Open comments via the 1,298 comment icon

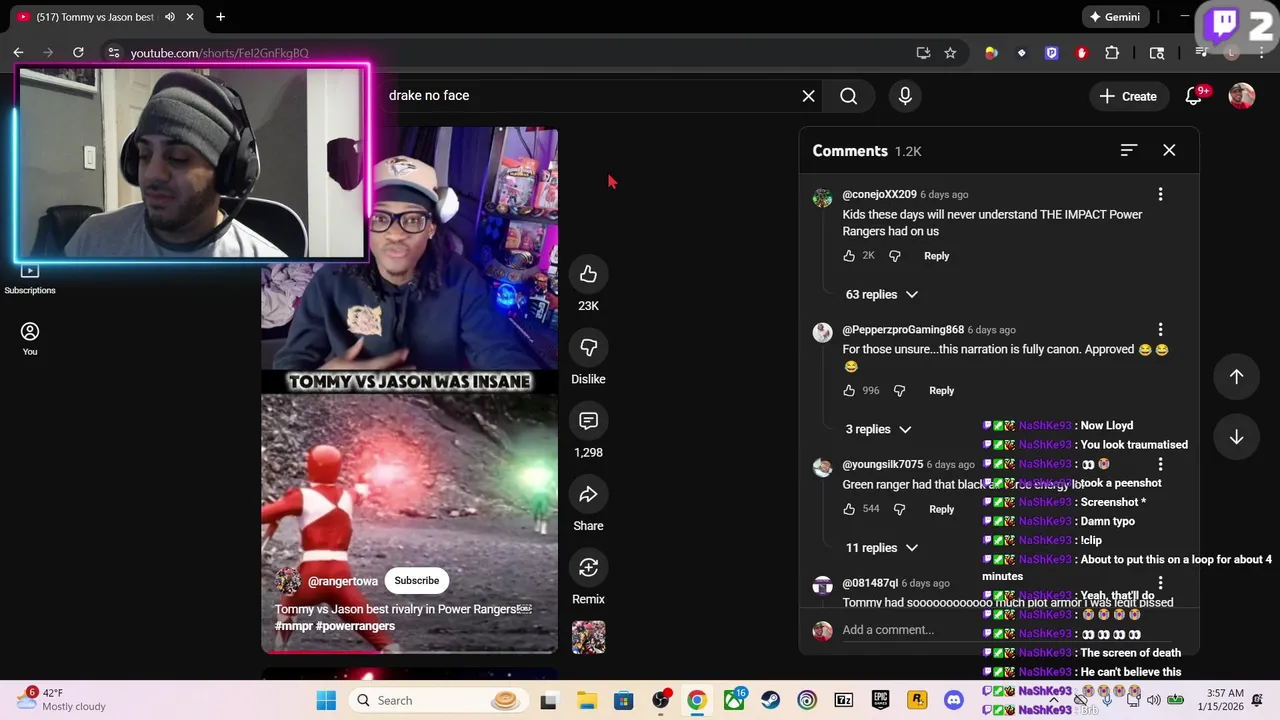tap(588, 421)
